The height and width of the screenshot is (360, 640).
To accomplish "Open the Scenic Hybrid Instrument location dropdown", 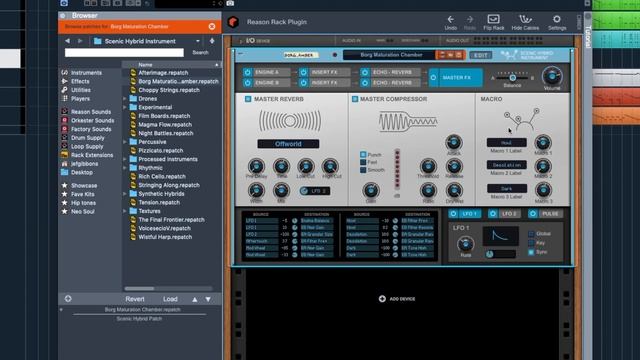I will (198, 41).
